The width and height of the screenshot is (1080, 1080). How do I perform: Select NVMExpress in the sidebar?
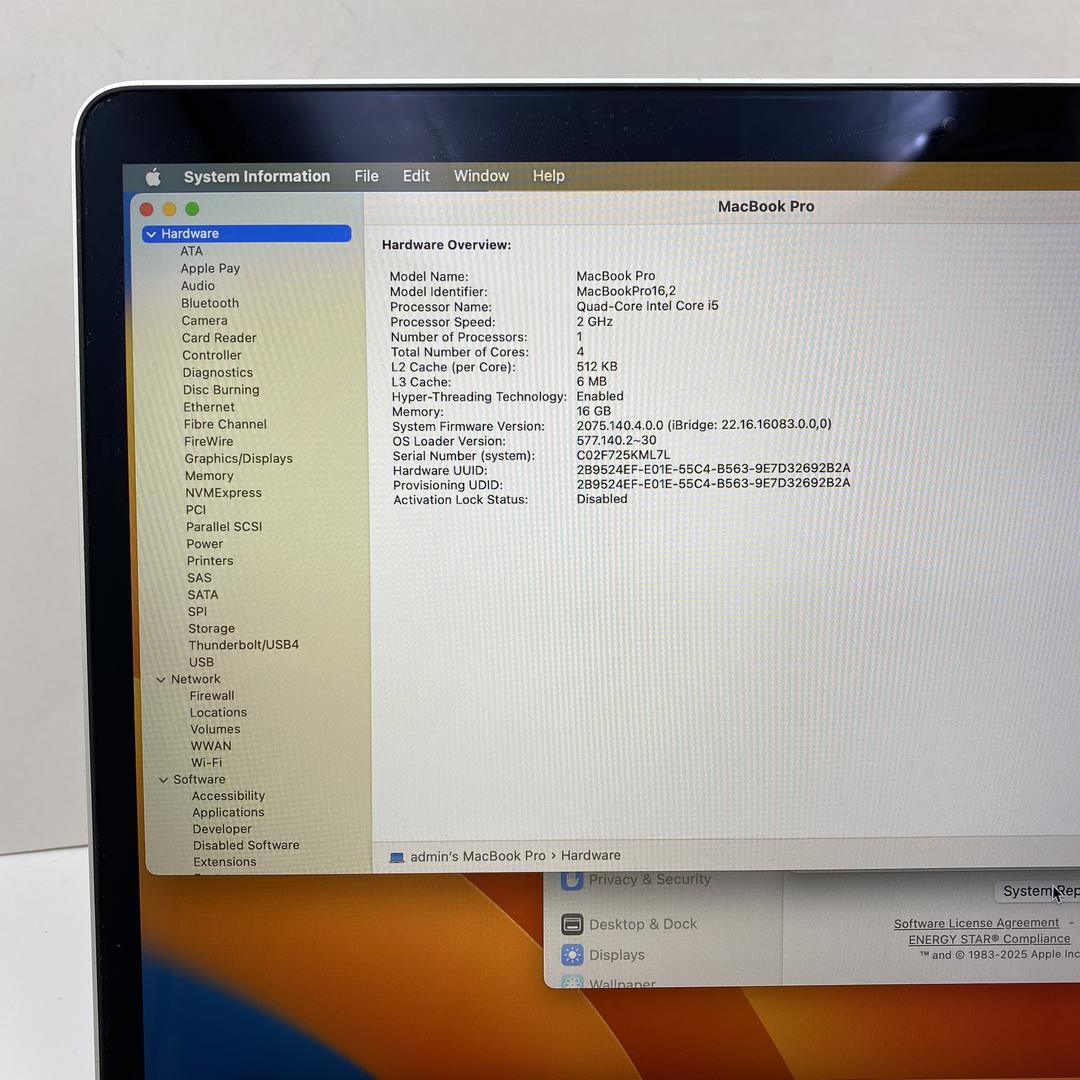pyautogui.click(x=223, y=493)
